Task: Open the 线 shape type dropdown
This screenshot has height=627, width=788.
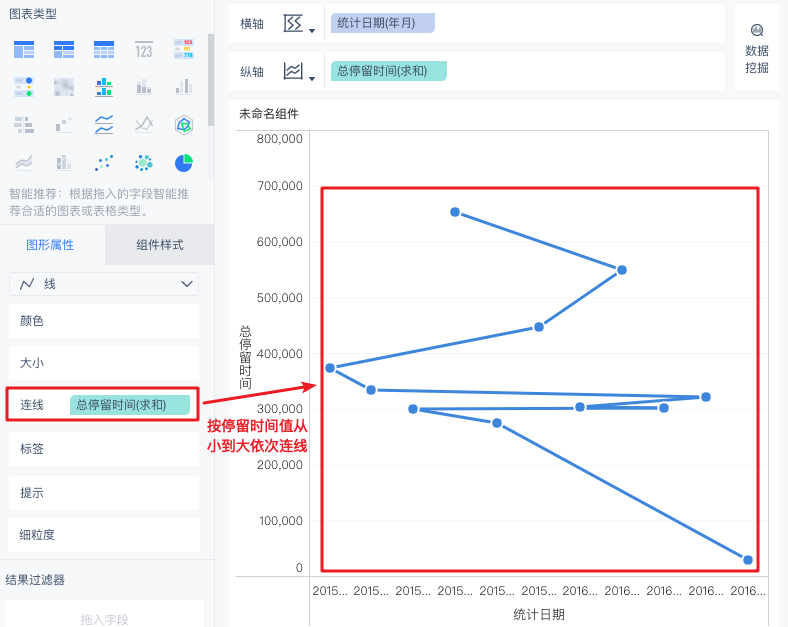Action: 104,284
